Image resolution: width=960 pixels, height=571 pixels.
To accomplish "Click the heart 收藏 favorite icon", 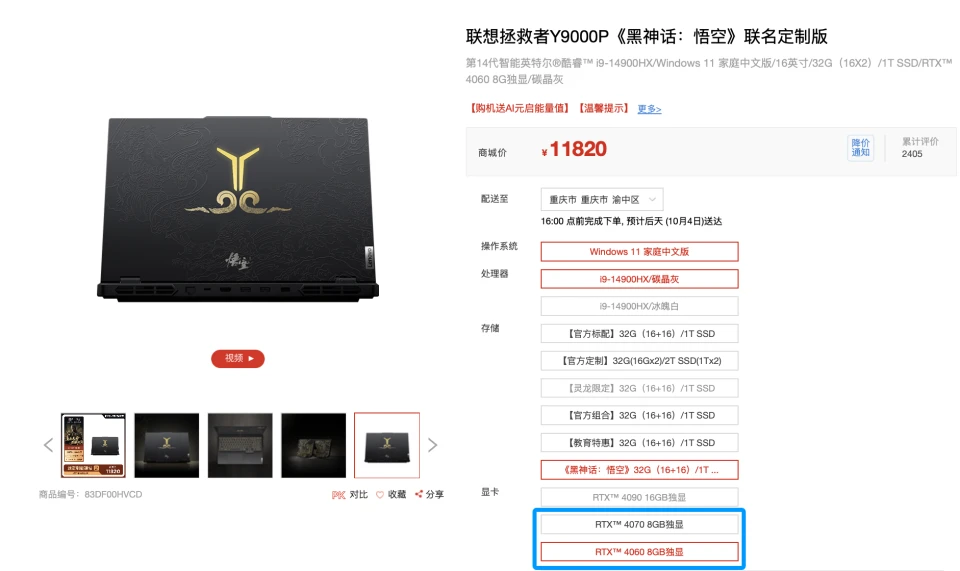I will tap(380, 494).
